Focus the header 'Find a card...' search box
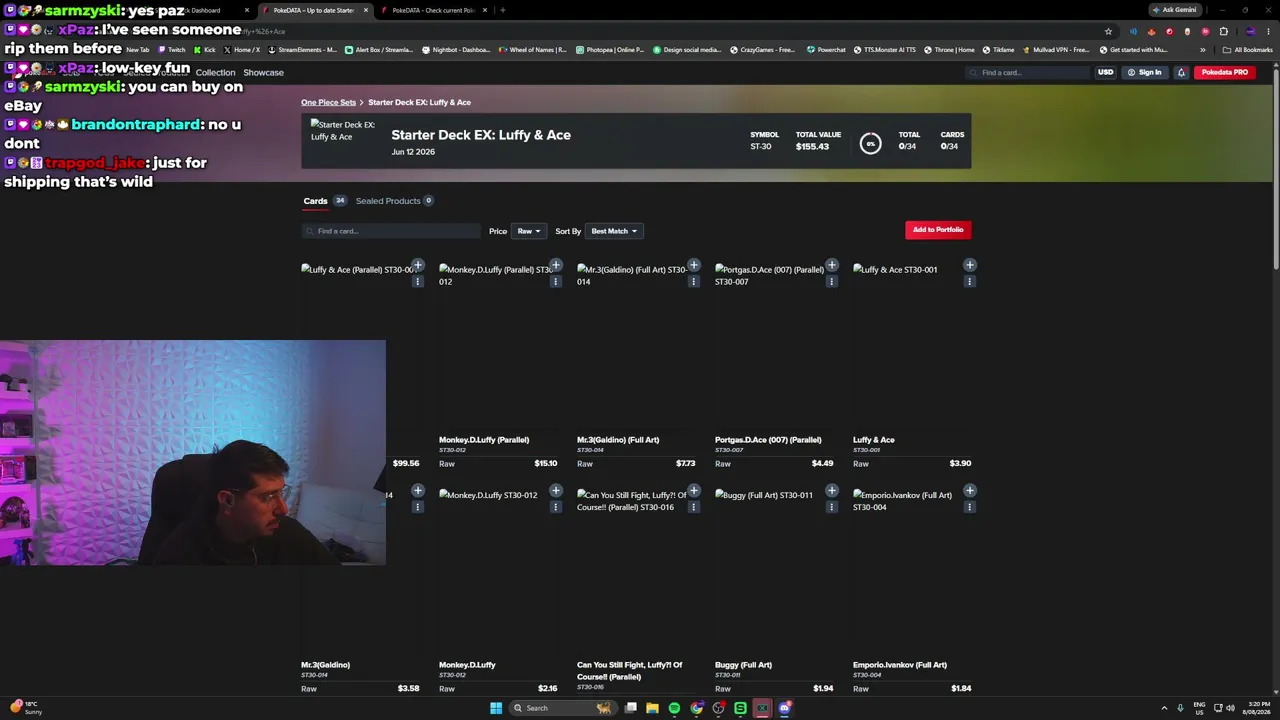The height and width of the screenshot is (720, 1280). coord(1028,72)
